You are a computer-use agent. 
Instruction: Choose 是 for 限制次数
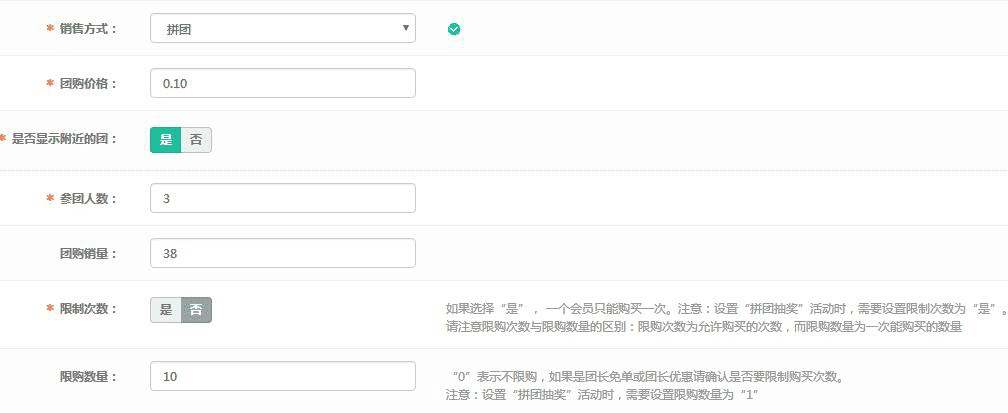[x=166, y=310]
